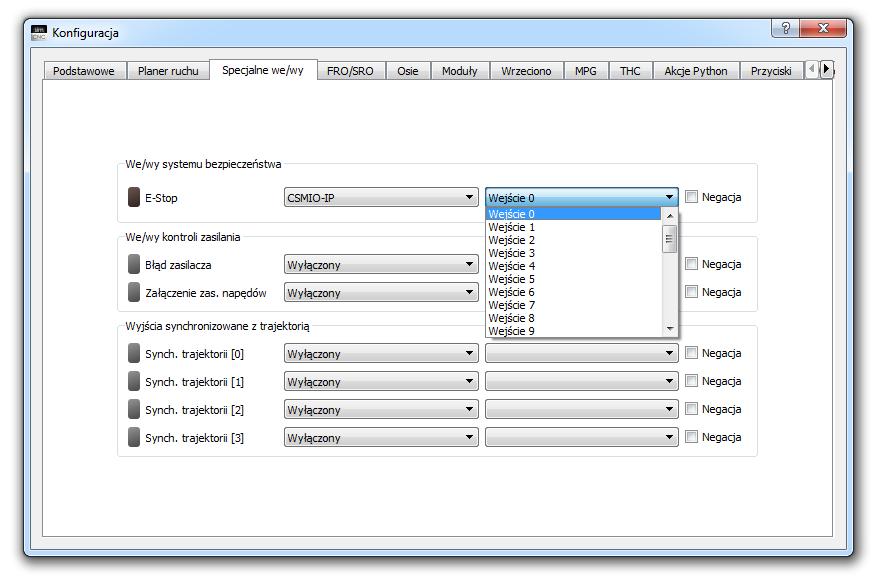
Task: Open the MPG tab
Action: (585, 71)
